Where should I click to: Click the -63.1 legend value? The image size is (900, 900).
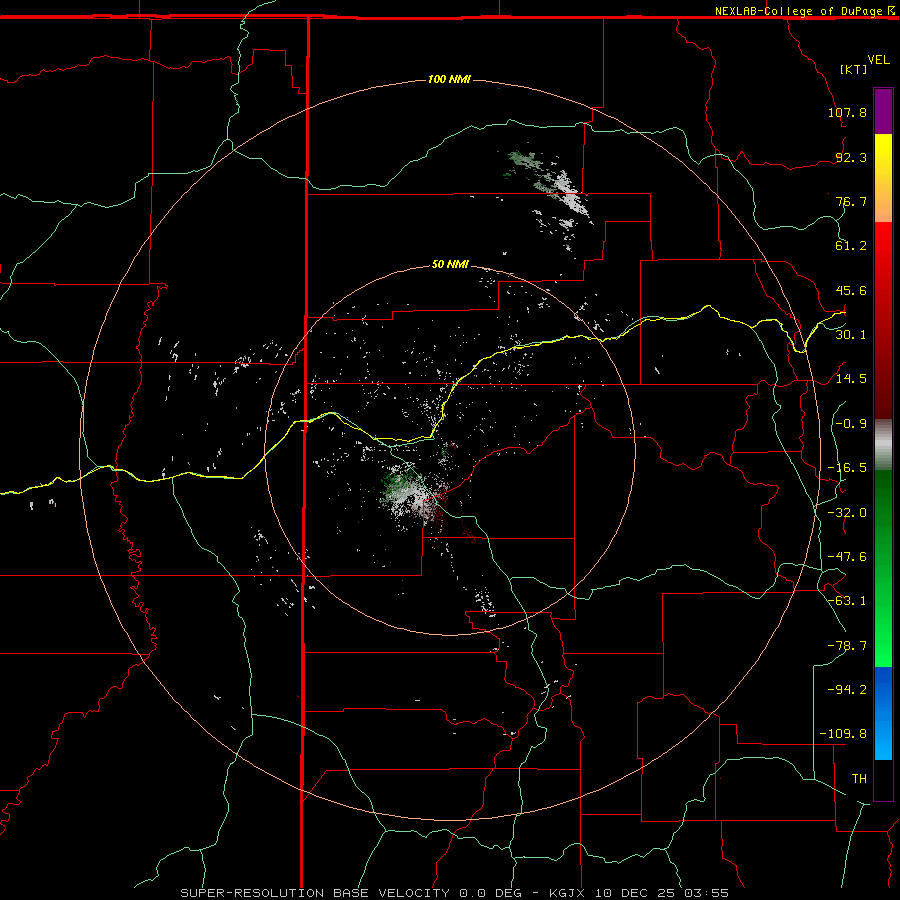pos(847,601)
